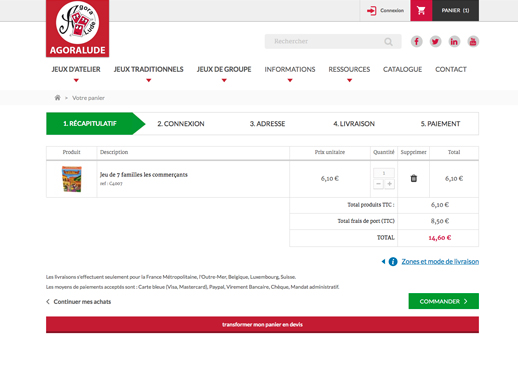Click the search magnifier icon

point(388,42)
